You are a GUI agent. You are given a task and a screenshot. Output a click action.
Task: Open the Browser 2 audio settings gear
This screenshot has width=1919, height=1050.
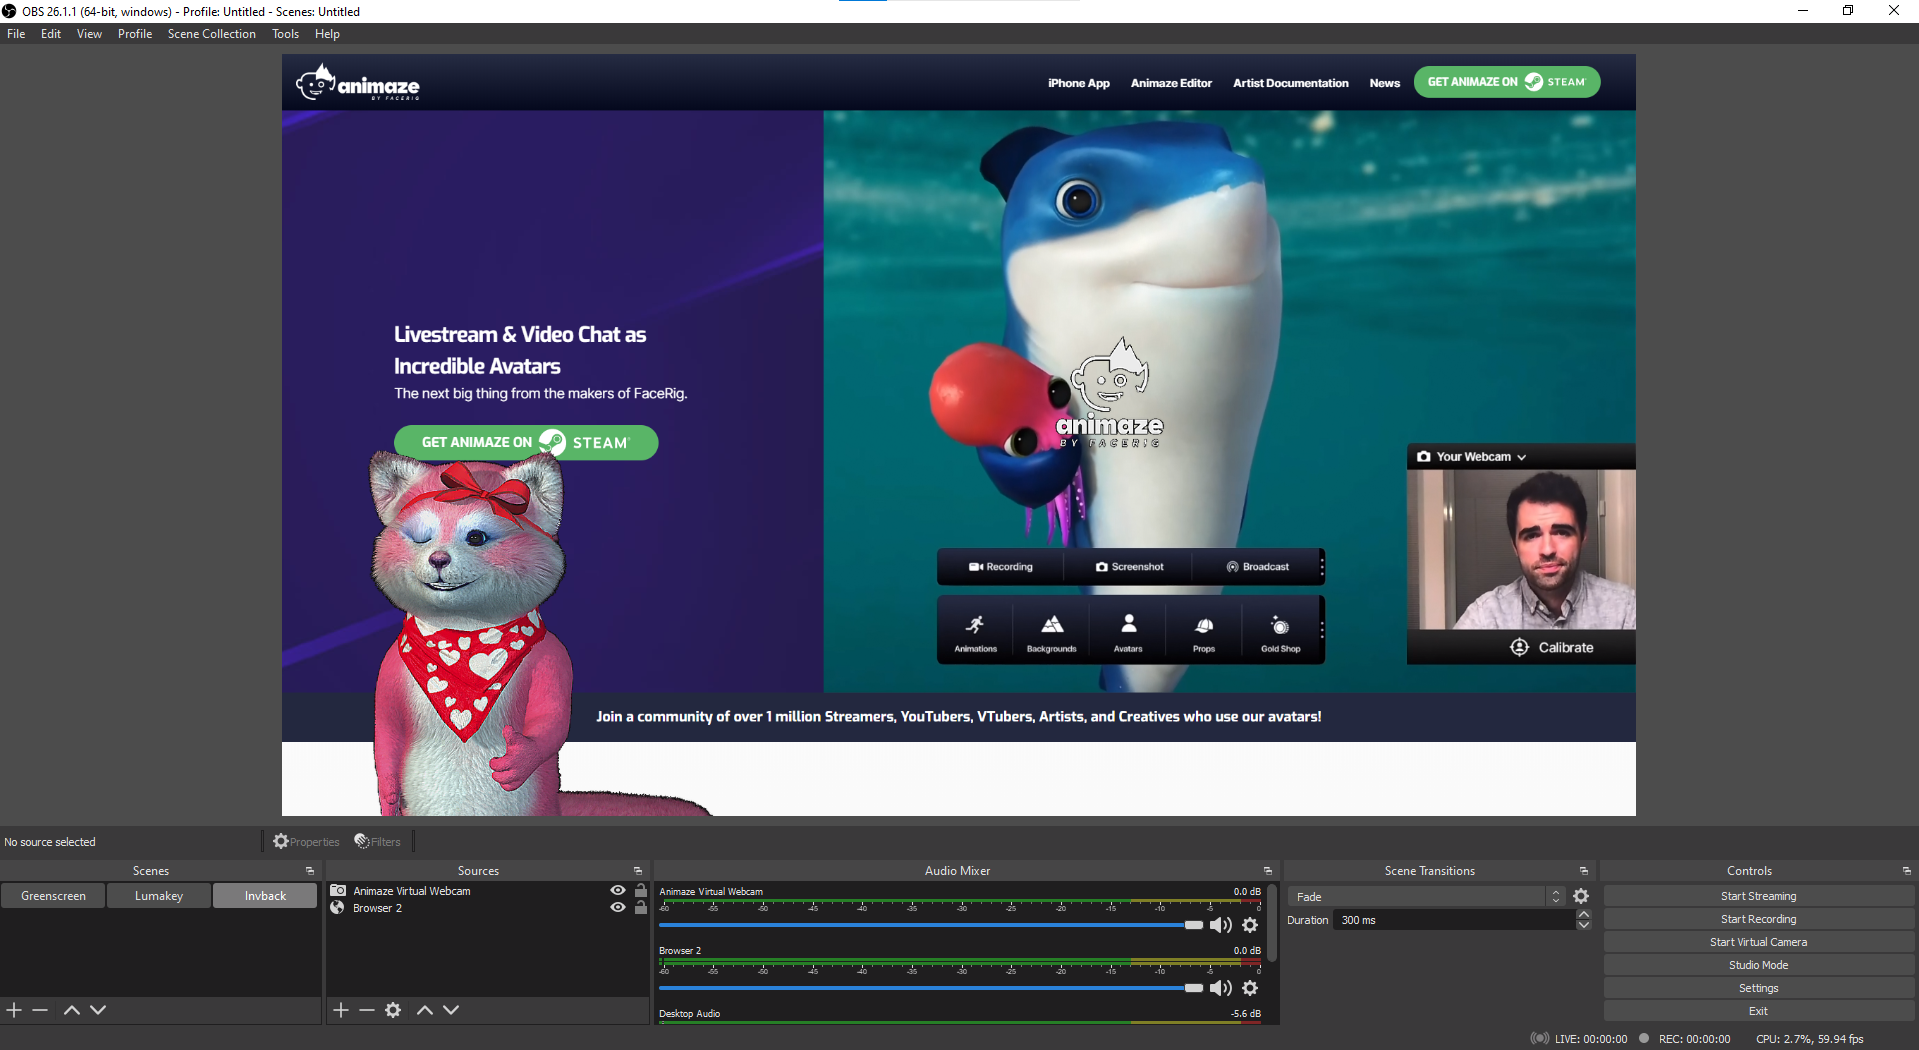coord(1250,988)
